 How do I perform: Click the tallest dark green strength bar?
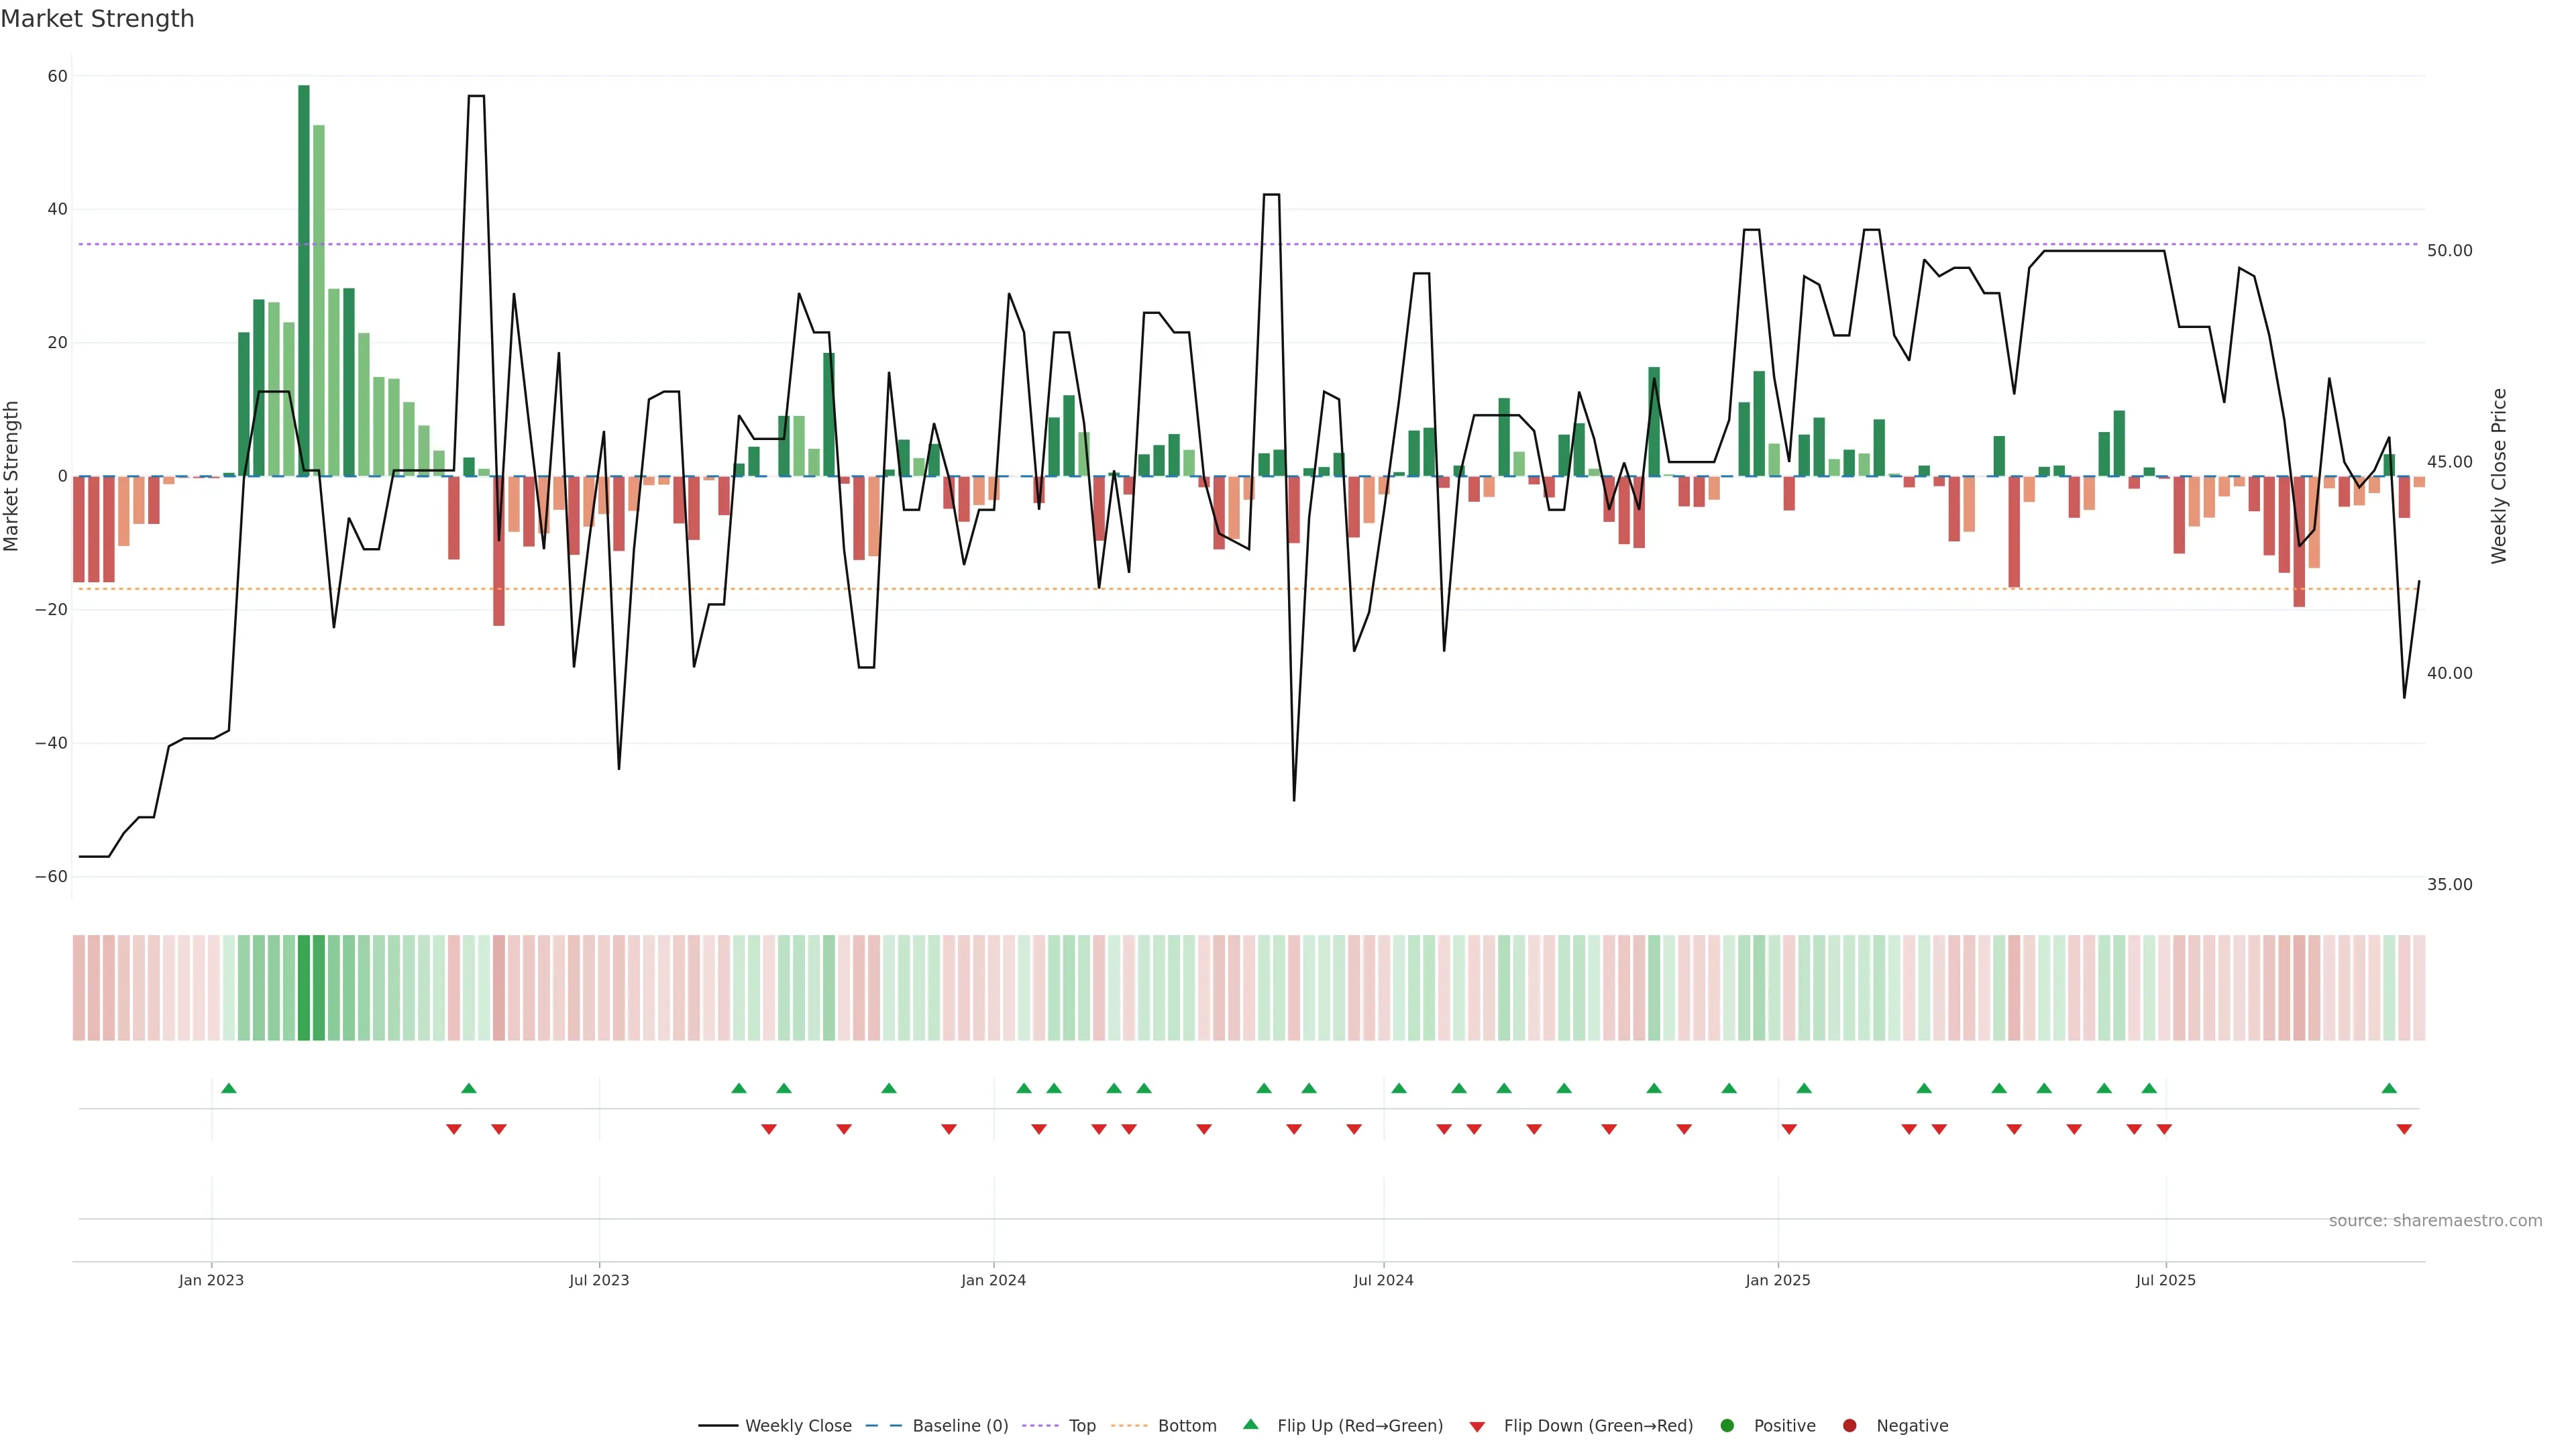click(304, 280)
